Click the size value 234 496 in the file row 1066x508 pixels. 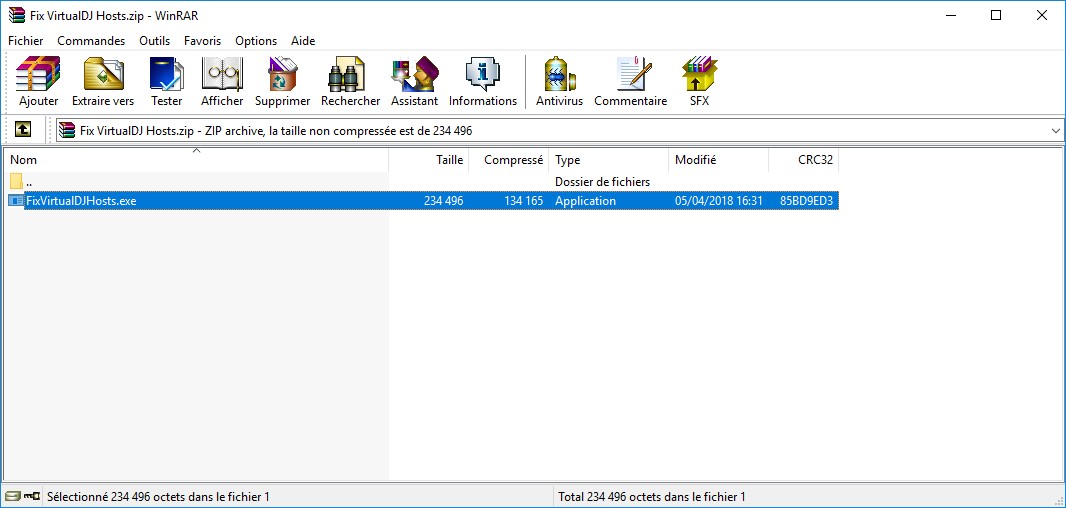[x=443, y=201]
